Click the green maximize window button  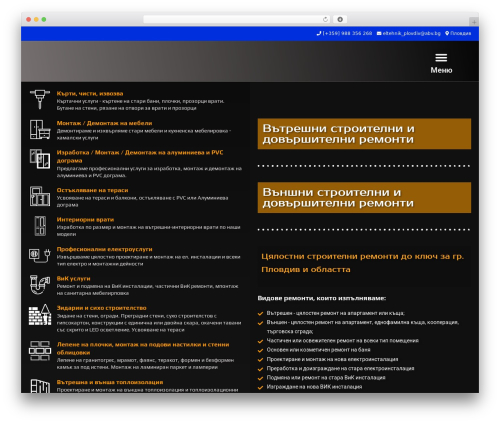[x=44, y=19]
